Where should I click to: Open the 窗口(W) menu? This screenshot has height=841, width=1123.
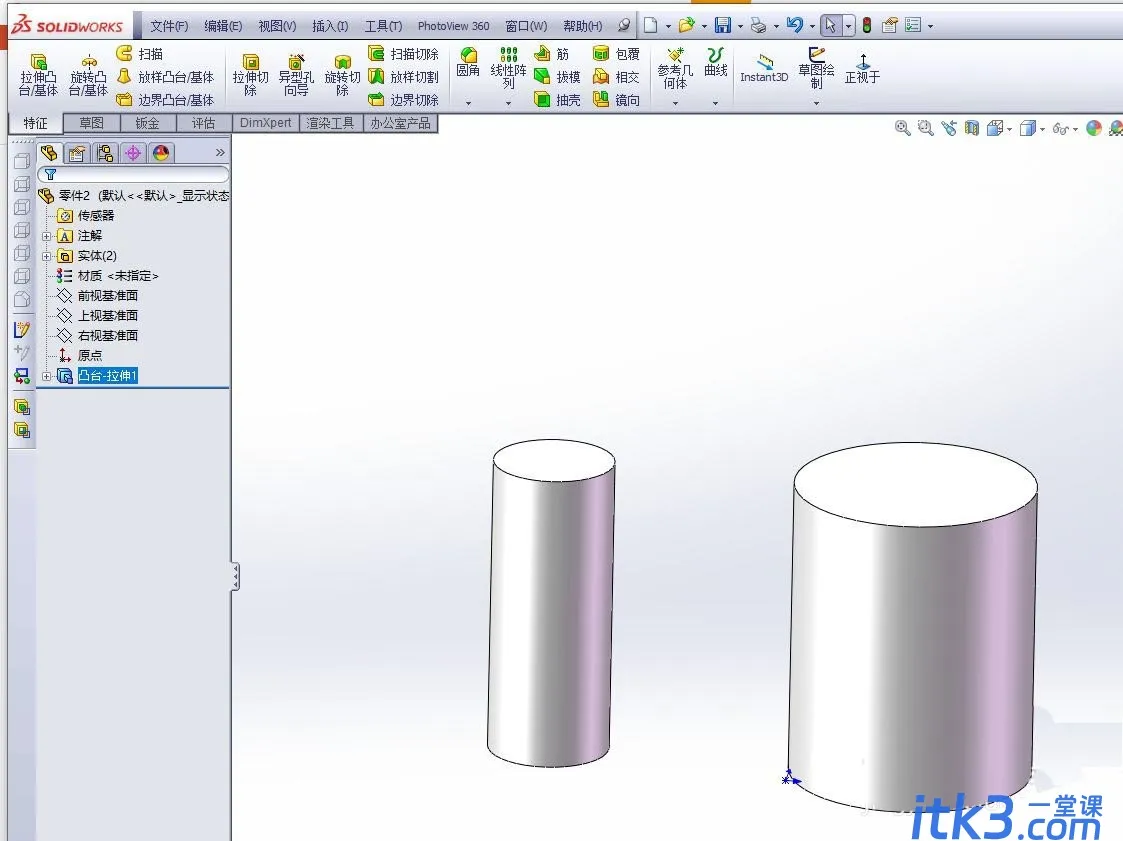tap(526, 26)
